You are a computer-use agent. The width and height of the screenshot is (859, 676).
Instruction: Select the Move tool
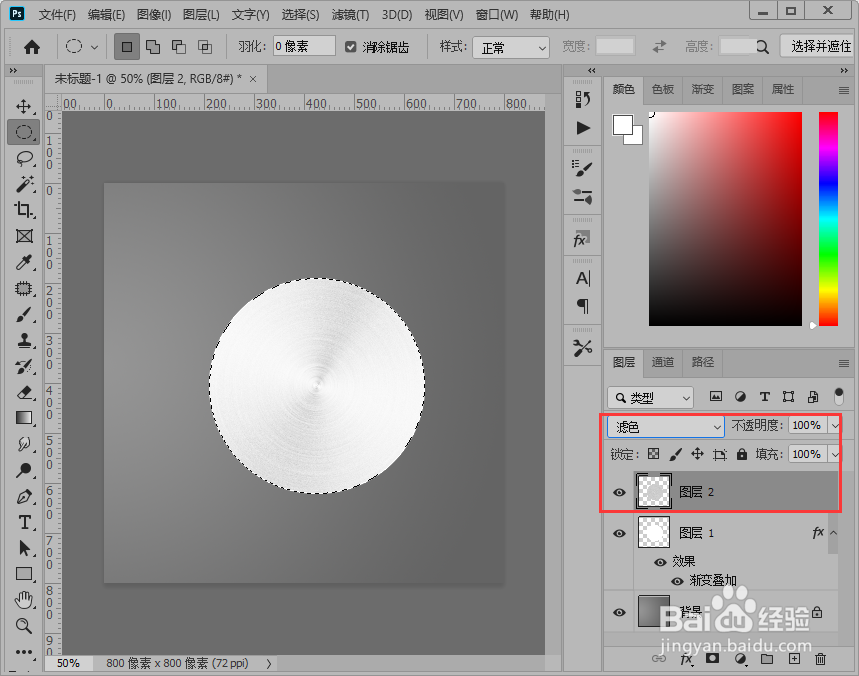pos(24,106)
